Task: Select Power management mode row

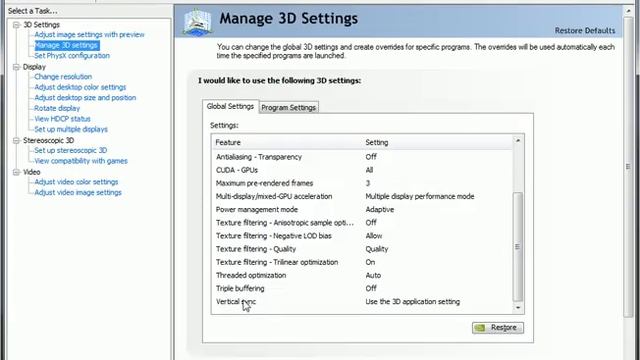Action: pyautogui.click(x=362, y=209)
